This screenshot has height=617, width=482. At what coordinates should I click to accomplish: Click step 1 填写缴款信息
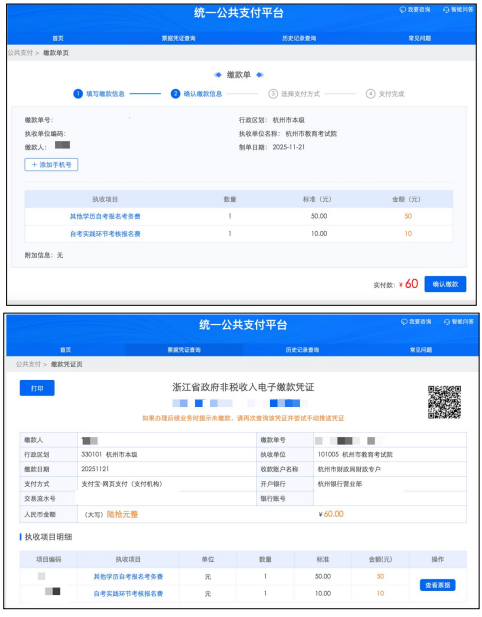[99, 94]
